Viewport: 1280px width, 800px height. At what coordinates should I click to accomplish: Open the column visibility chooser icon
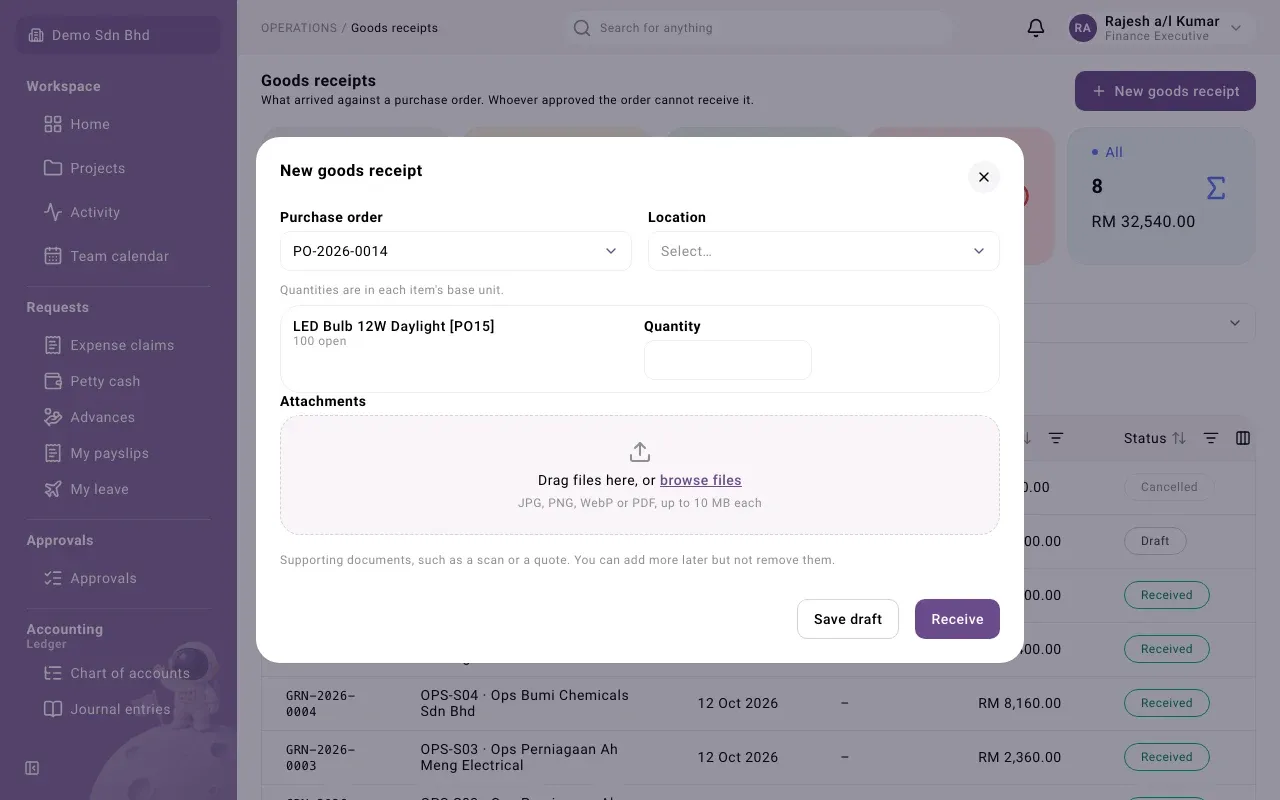pyautogui.click(x=1243, y=438)
